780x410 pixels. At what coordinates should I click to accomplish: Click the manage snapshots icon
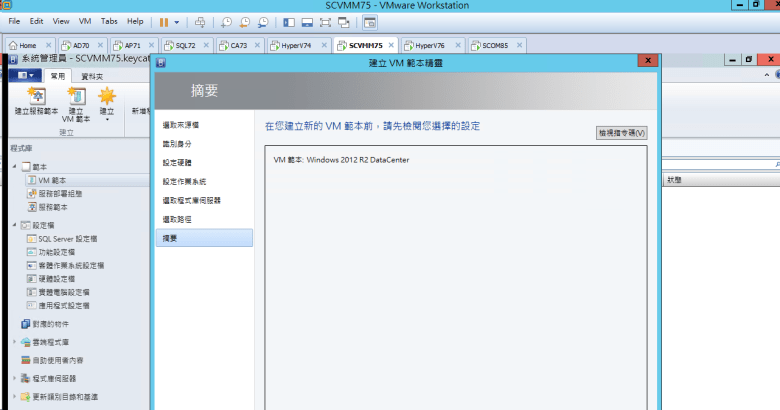(262, 21)
